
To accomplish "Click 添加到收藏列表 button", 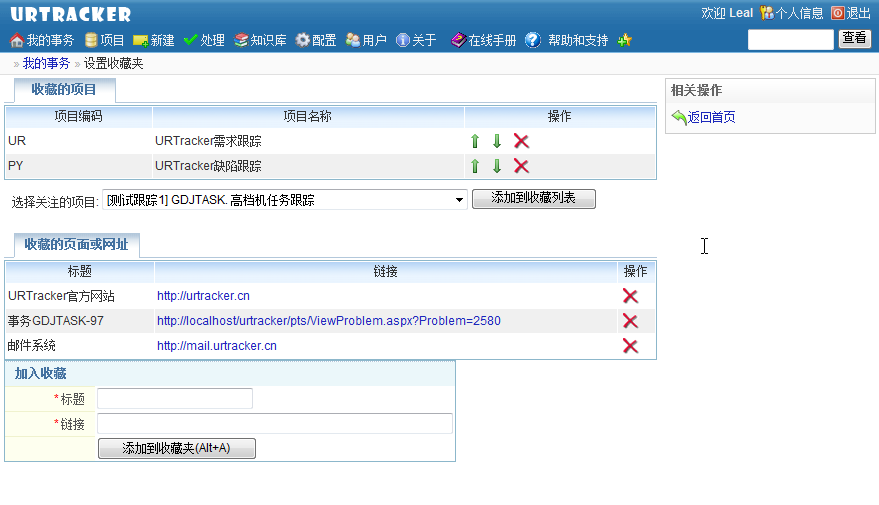I will (534, 198).
